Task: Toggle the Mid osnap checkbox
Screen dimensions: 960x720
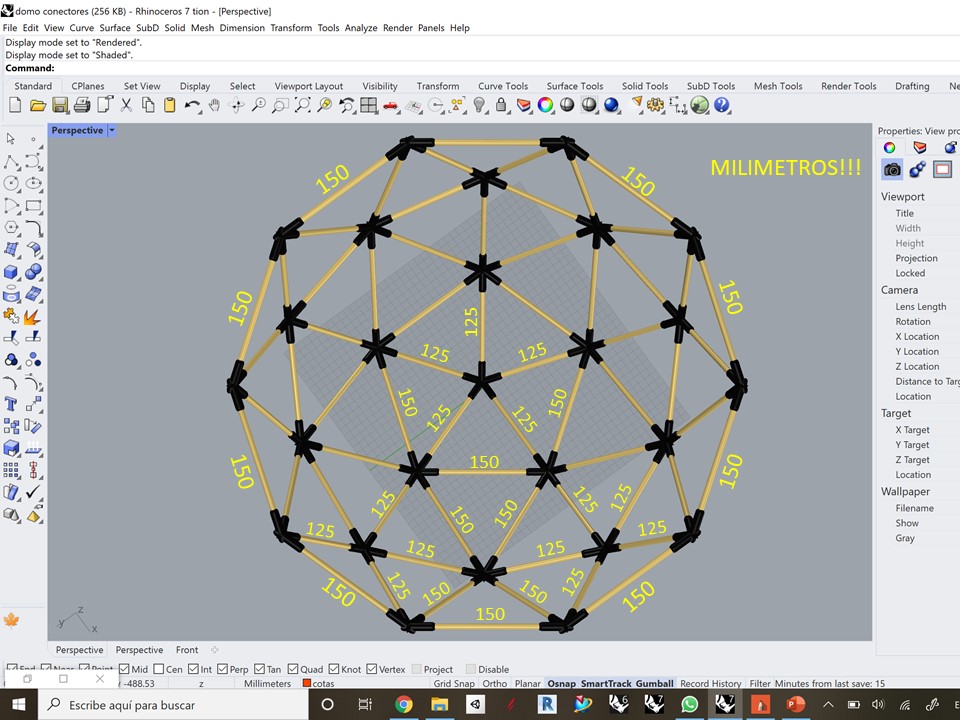Action: [124, 669]
